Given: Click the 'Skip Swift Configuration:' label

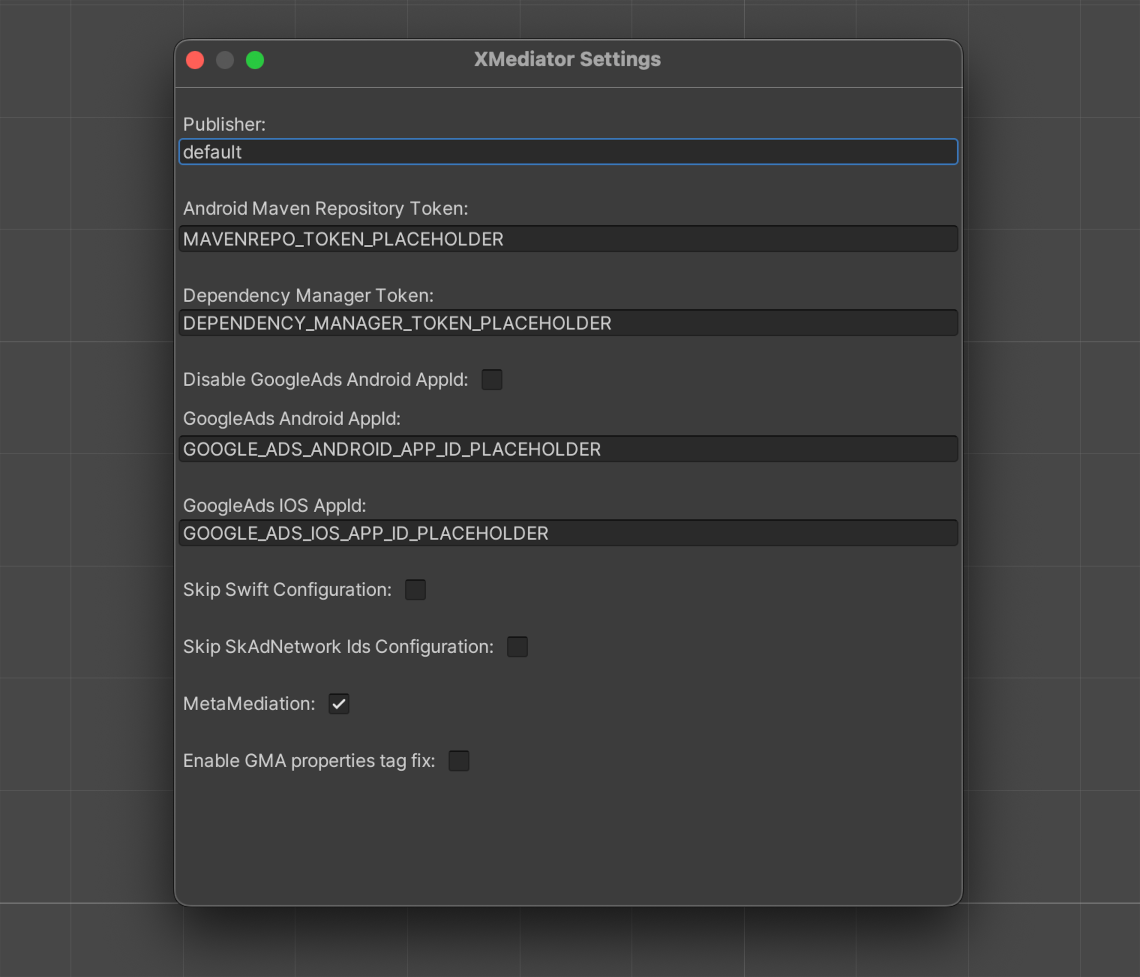Looking at the screenshot, I should click(x=287, y=590).
